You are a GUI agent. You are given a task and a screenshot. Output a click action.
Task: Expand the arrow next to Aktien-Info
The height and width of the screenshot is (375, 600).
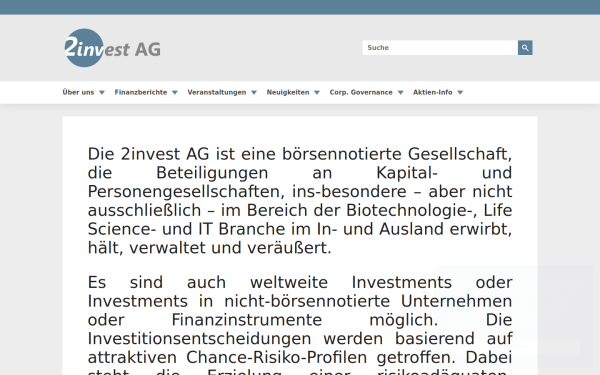460,93
